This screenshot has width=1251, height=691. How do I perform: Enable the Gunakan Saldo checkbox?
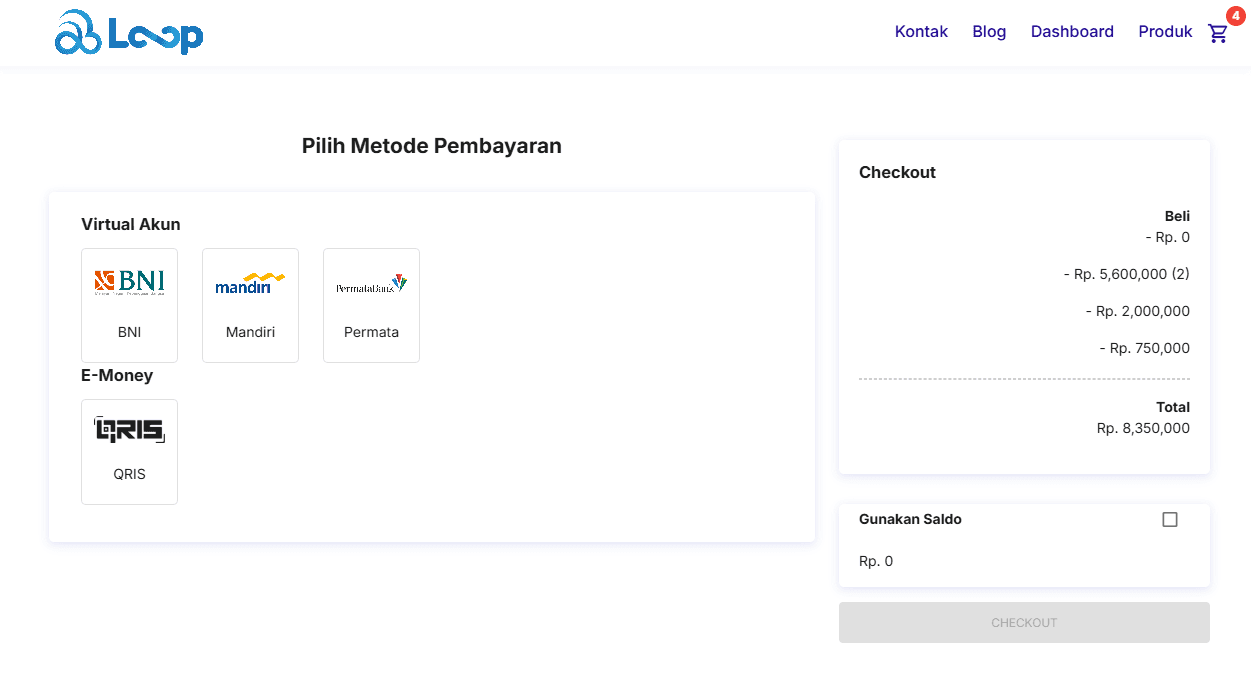click(x=1169, y=519)
